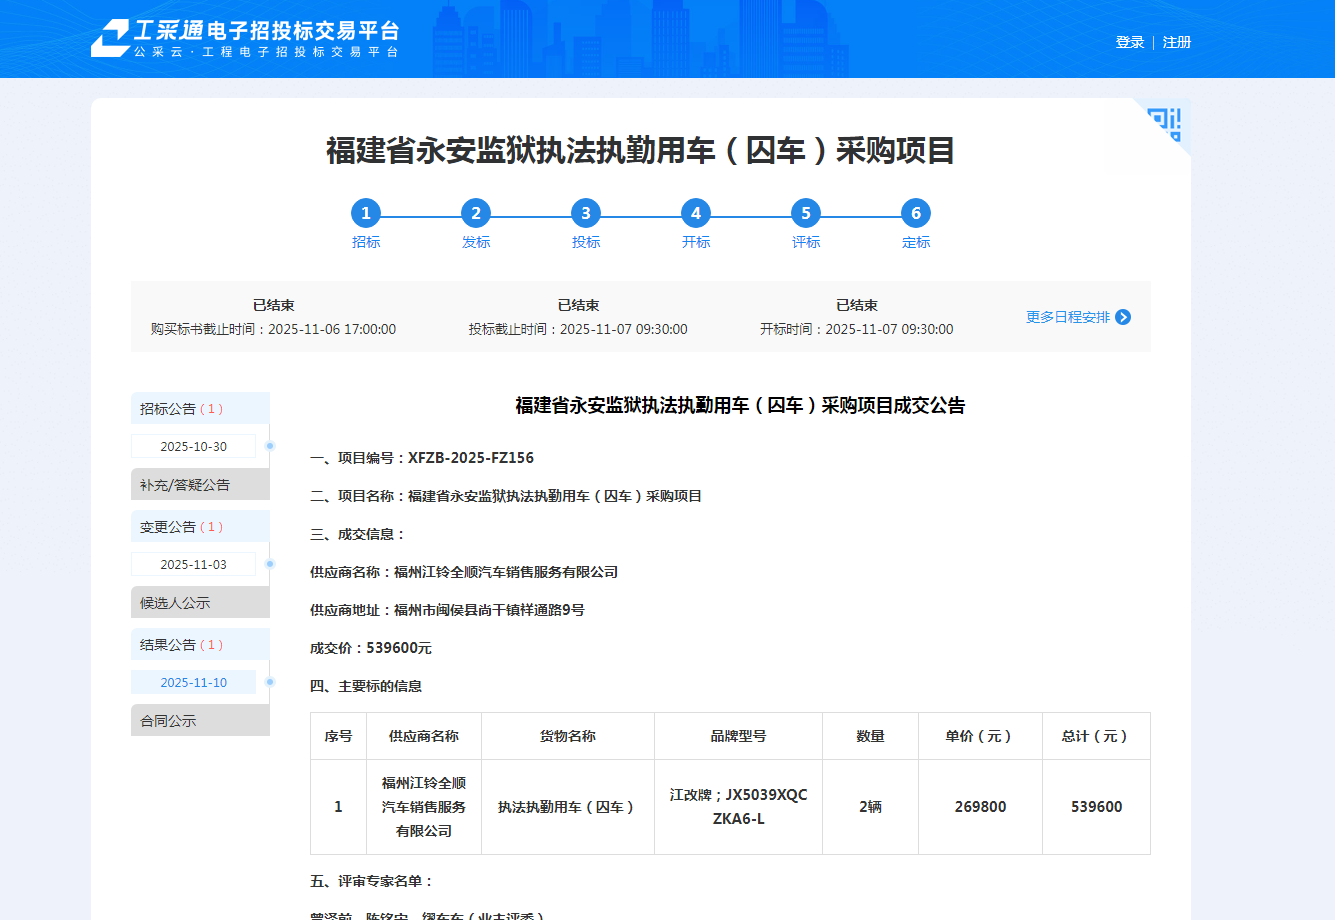The height and width of the screenshot is (920, 1335).
Task: Select the 2025-10-30 announcement date
Action: (193, 447)
